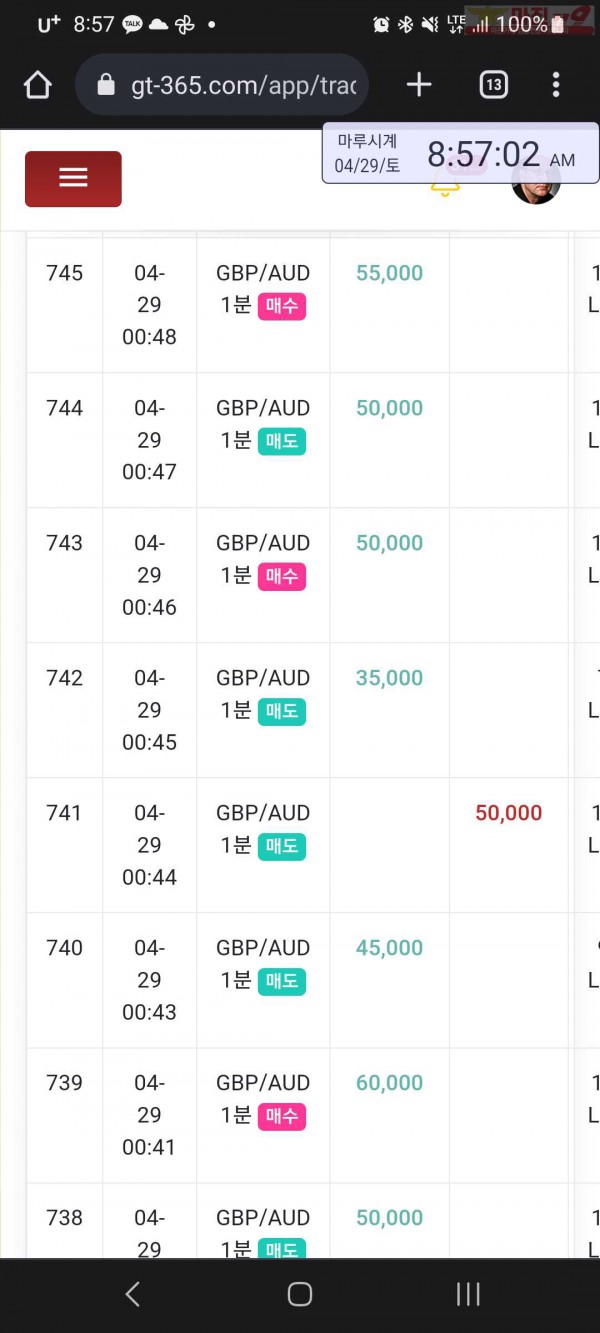Open the red hamburger menu

(73, 179)
